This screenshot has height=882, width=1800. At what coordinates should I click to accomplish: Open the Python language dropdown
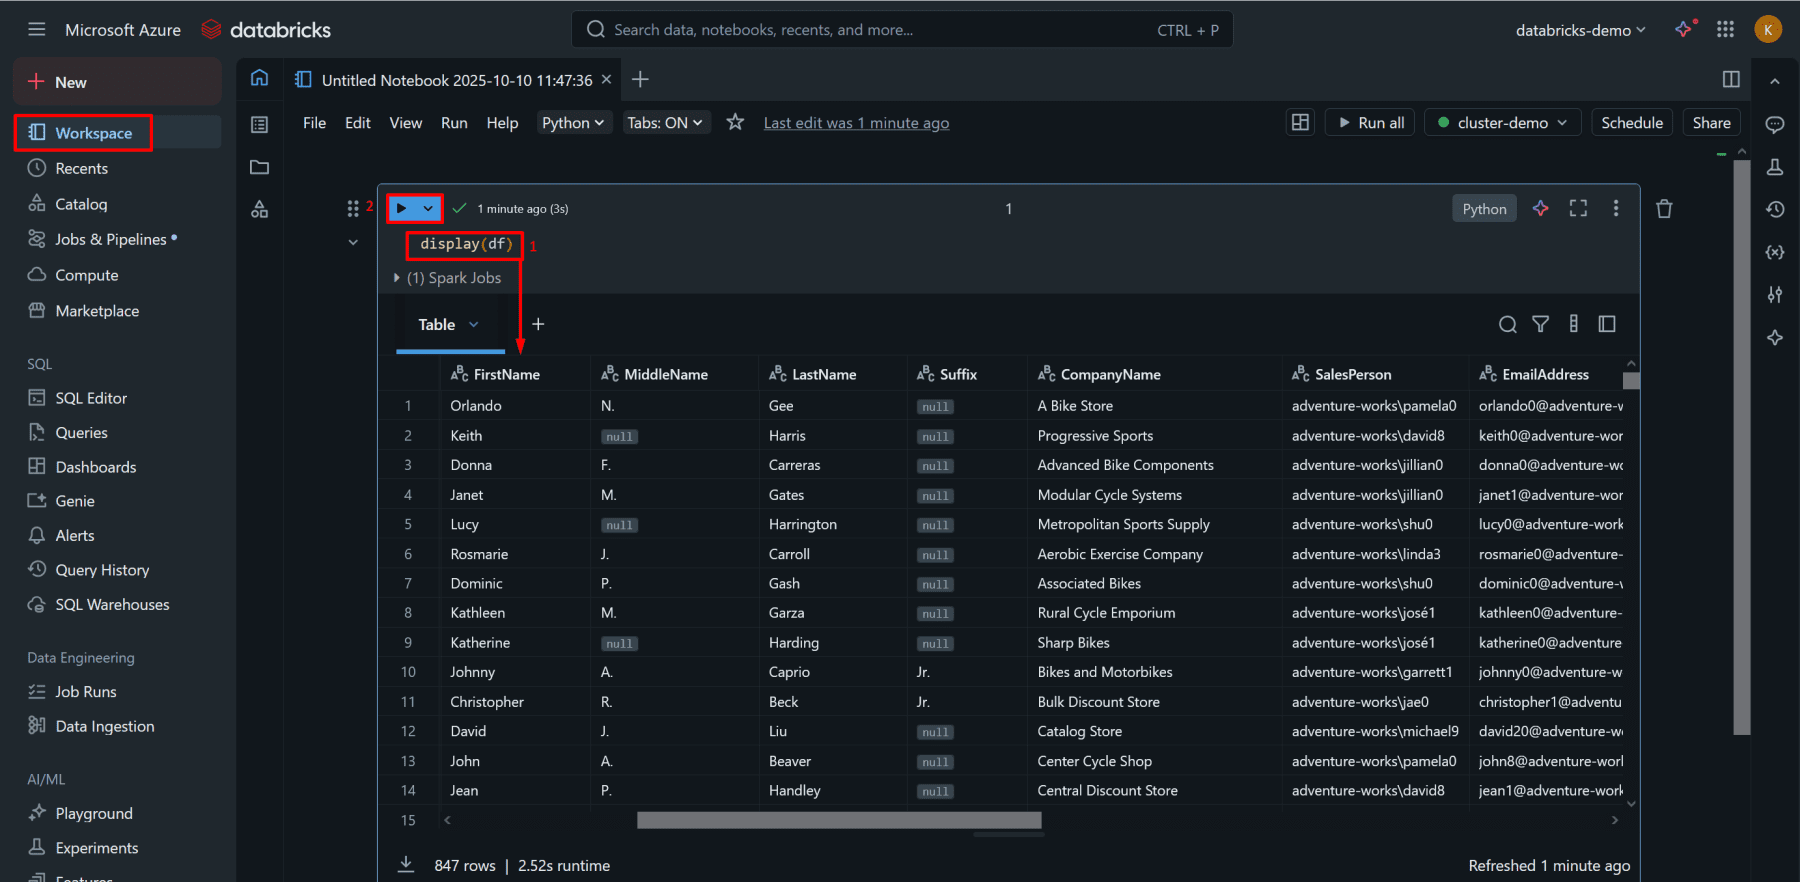coord(573,123)
